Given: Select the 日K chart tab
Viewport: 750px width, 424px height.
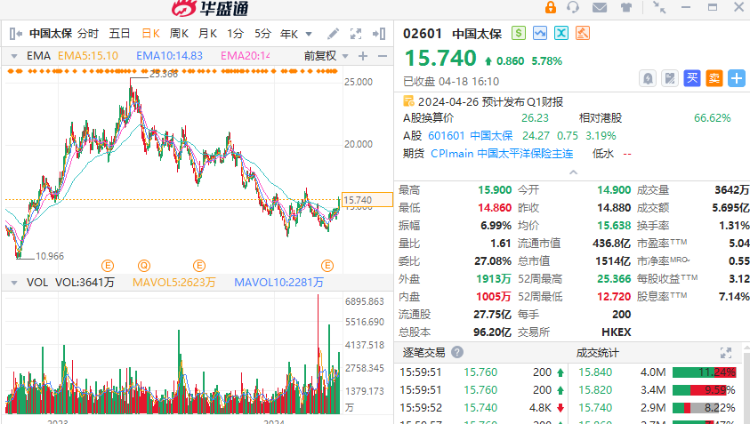Looking at the screenshot, I should click(151, 33).
